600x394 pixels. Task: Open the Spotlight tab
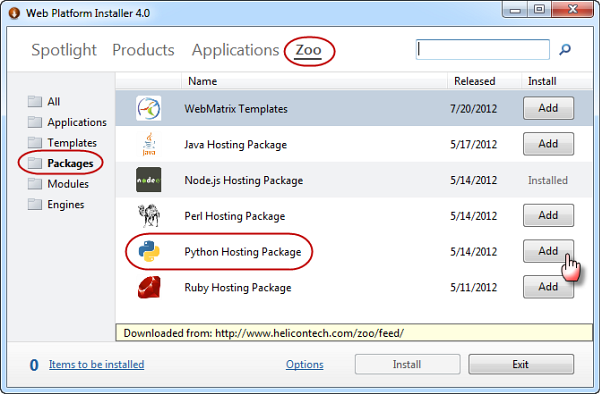pyautogui.click(x=64, y=50)
